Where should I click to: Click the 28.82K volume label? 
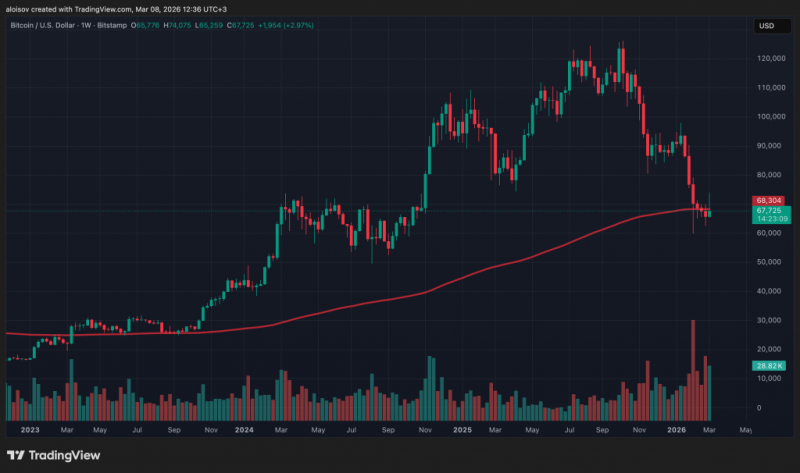(x=768, y=365)
